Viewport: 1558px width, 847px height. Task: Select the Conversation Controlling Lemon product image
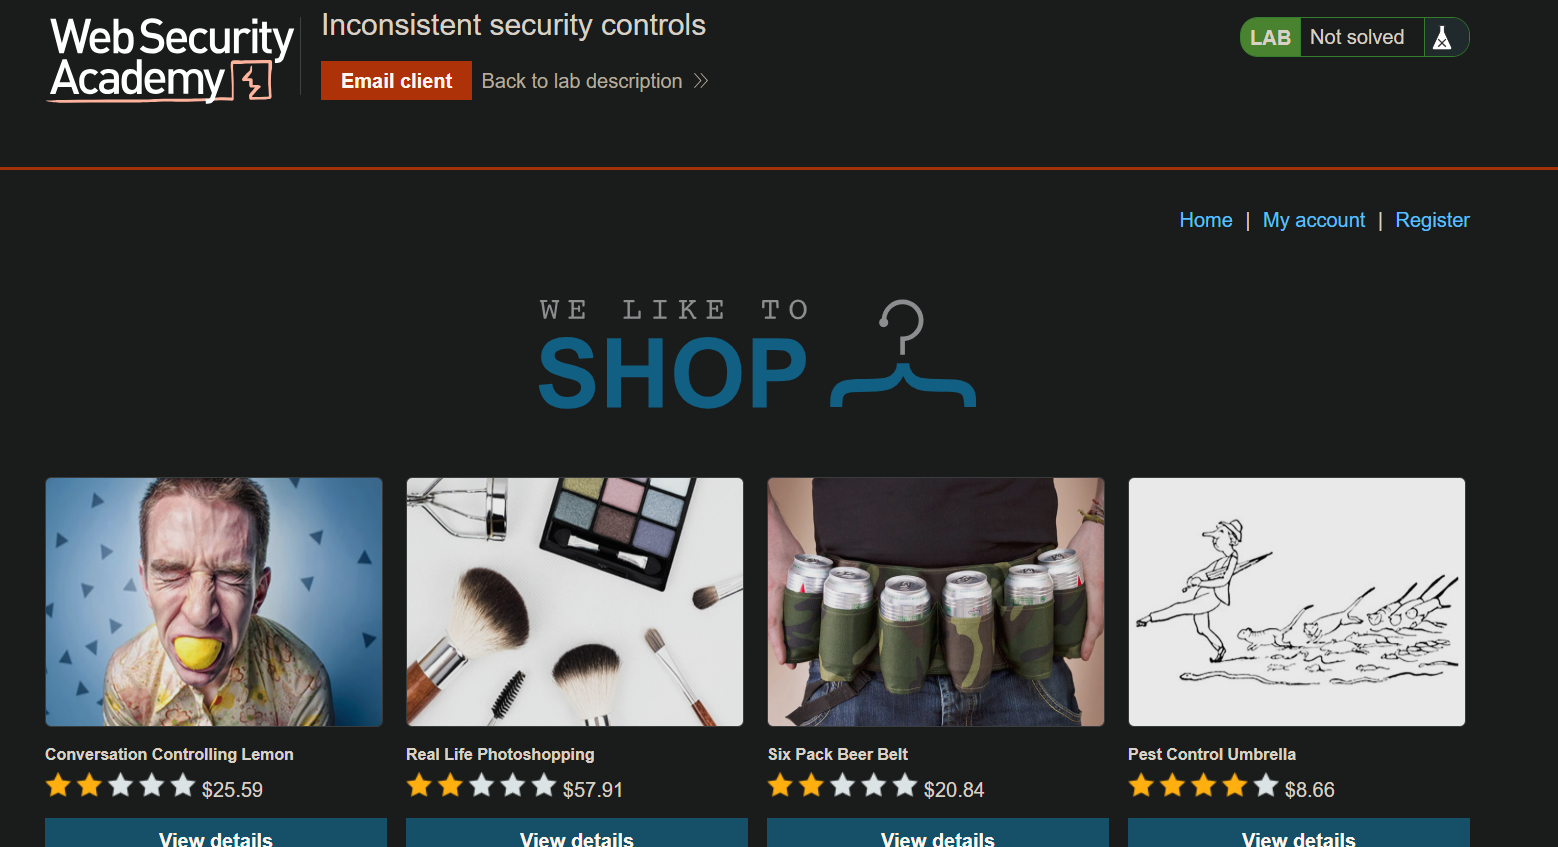214,602
